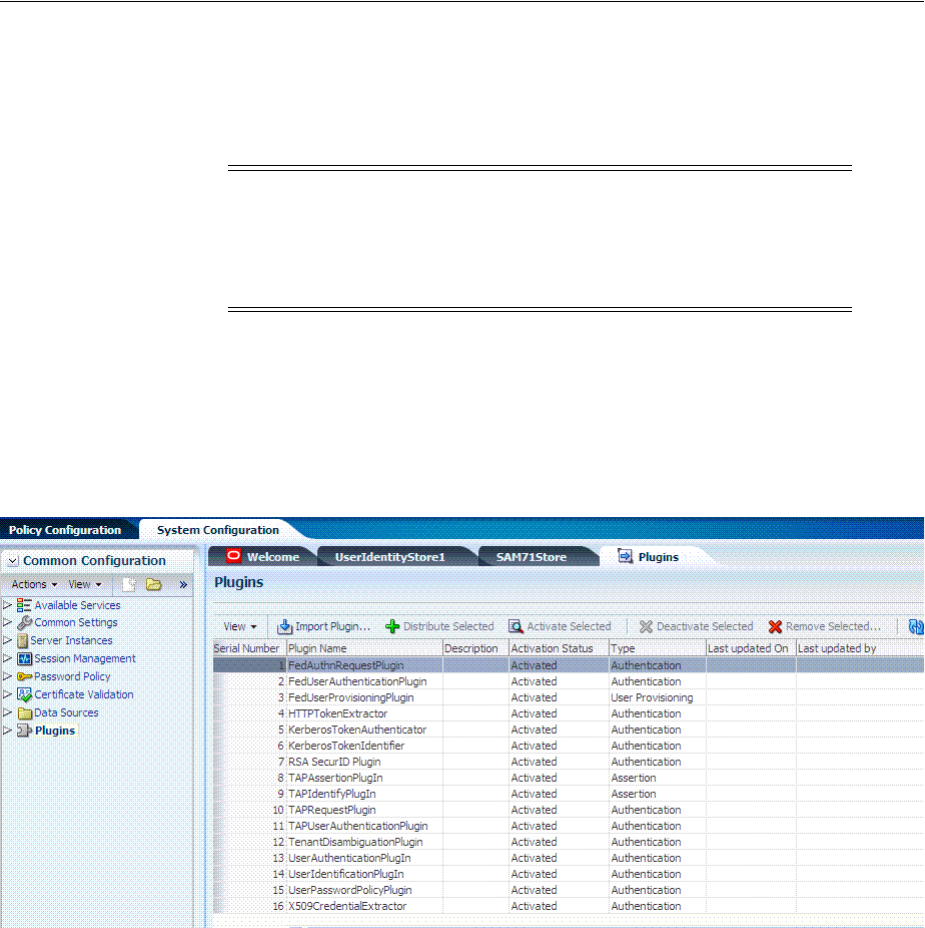This screenshot has height=928, width=925.
Task: Click the Activate Selected magnifier icon
Action: [515, 626]
